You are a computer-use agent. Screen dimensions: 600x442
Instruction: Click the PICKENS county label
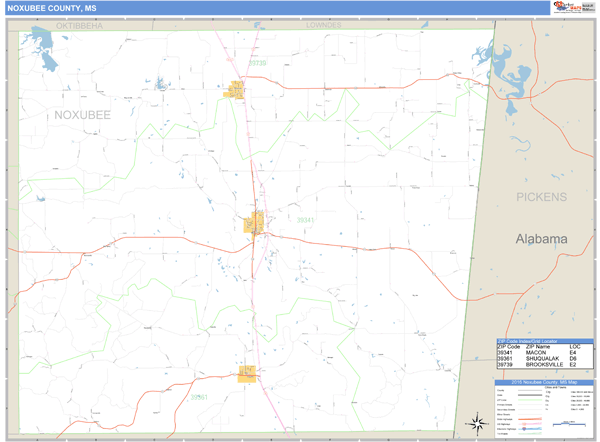[x=541, y=197]
